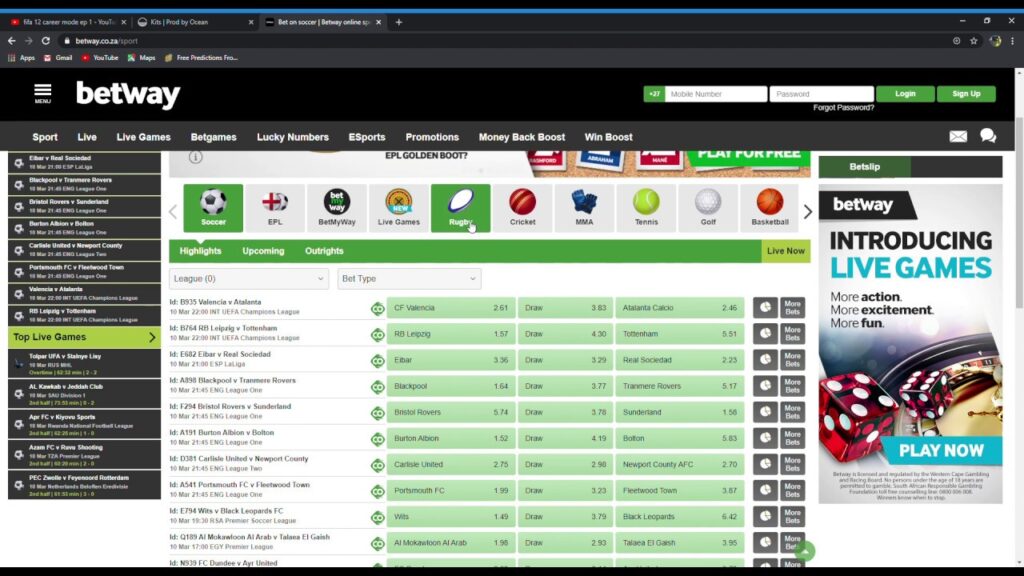The image size is (1024, 576).
Task: Expand Top Live Games chevron
Action: click(x=152, y=337)
